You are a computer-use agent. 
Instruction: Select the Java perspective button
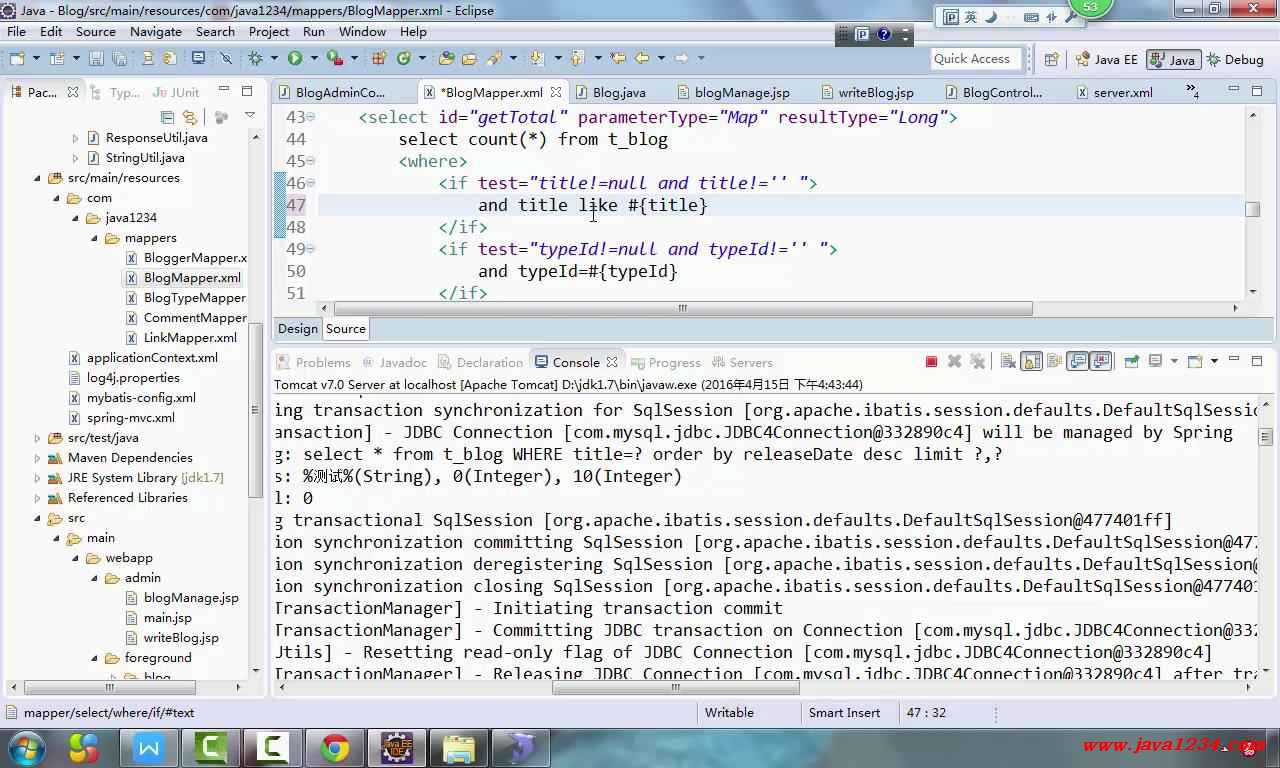tap(1173, 59)
